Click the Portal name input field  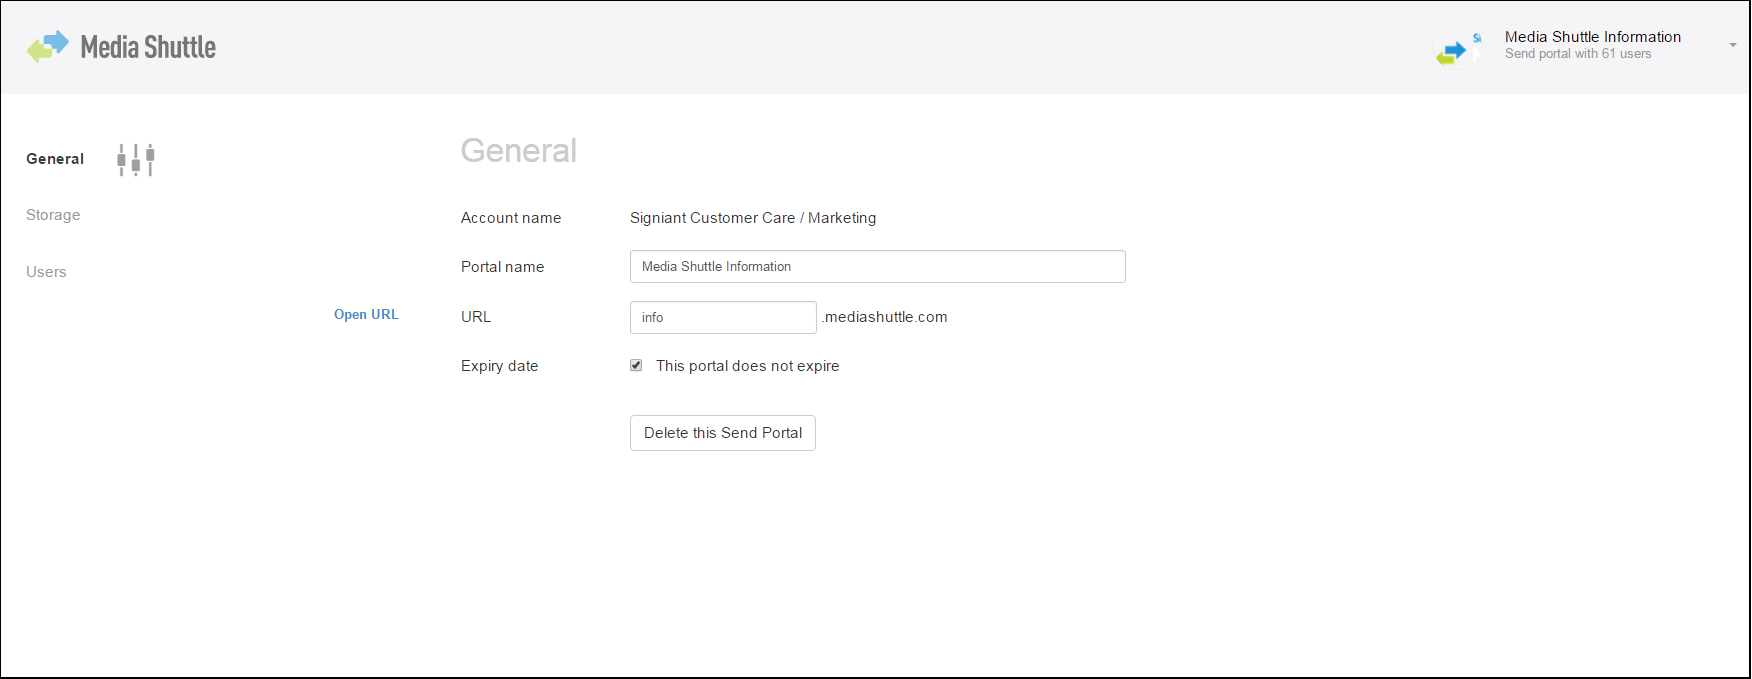878,267
